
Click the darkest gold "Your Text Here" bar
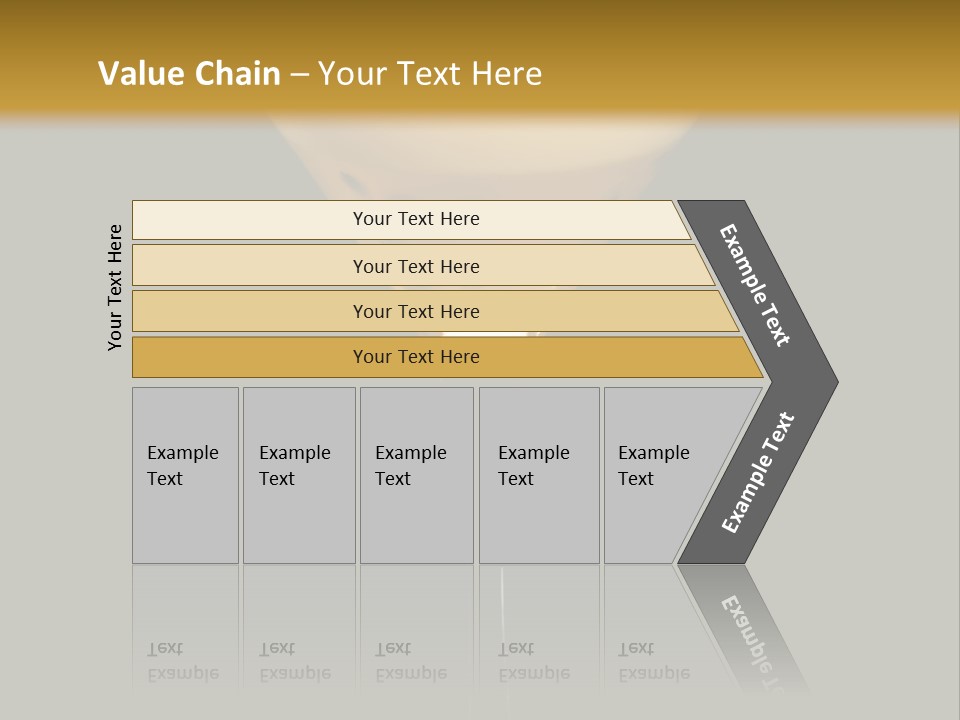(x=416, y=357)
